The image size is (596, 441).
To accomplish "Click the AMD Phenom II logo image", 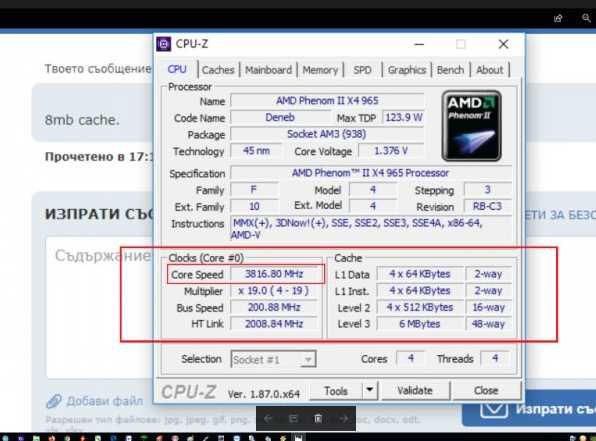I will 471,126.
